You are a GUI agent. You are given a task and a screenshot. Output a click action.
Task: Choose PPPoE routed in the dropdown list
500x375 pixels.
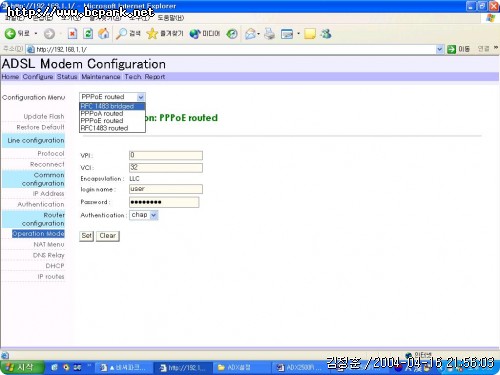[112, 121]
